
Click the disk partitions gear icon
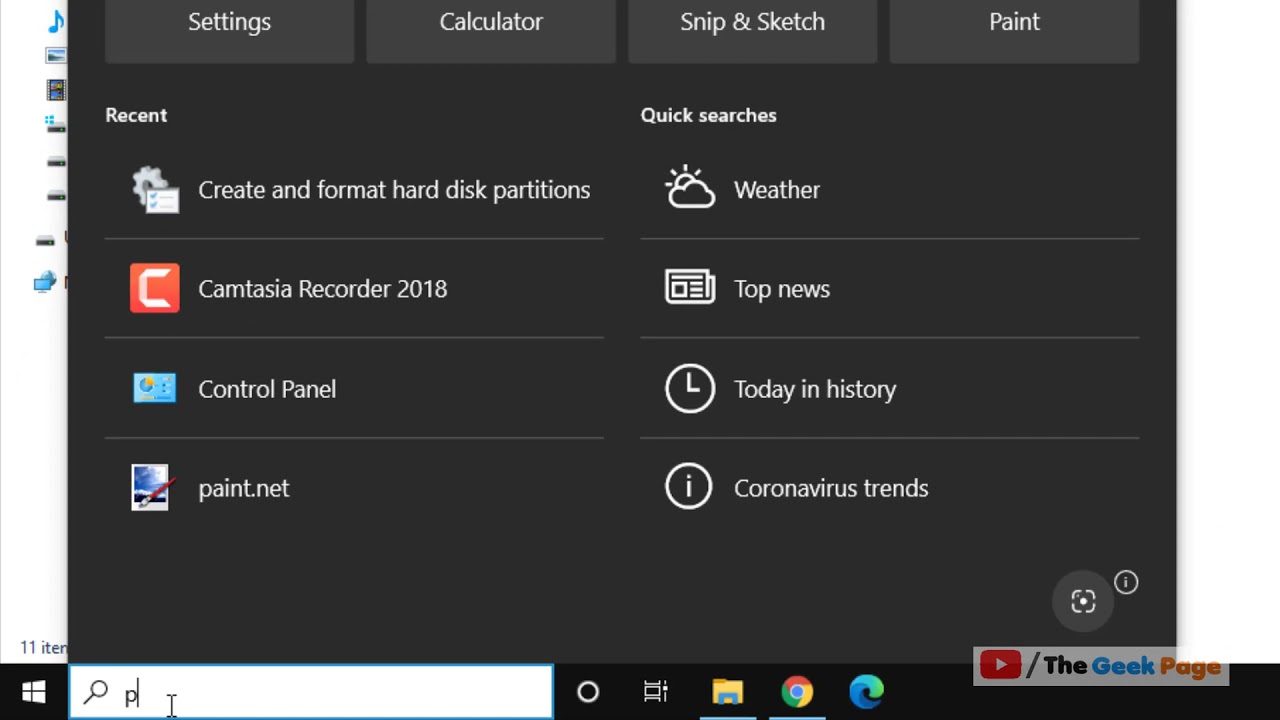tap(155, 190)
